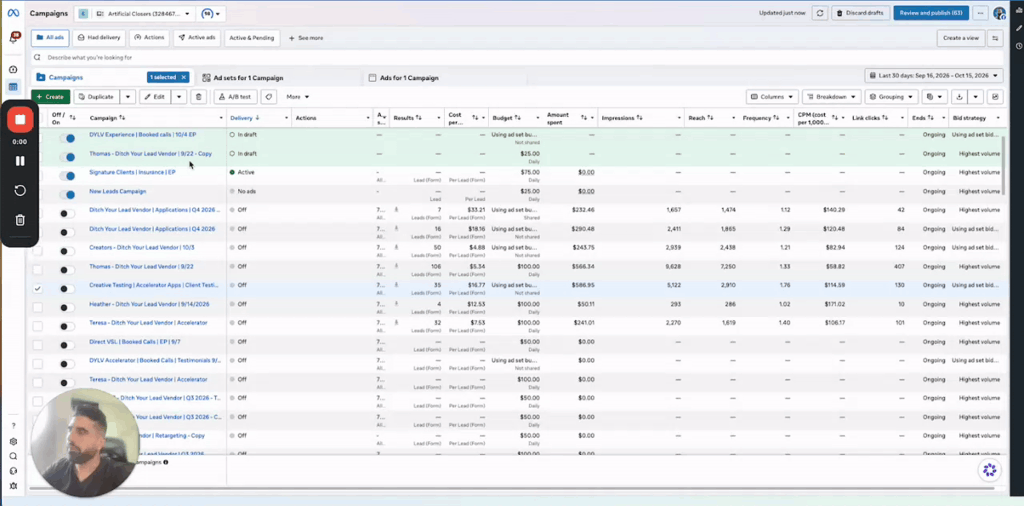Turn on Creators Ditch Your Lead Vendor 10/3 campaign
The image size is (1024, 506).
[x=67, y=251]
